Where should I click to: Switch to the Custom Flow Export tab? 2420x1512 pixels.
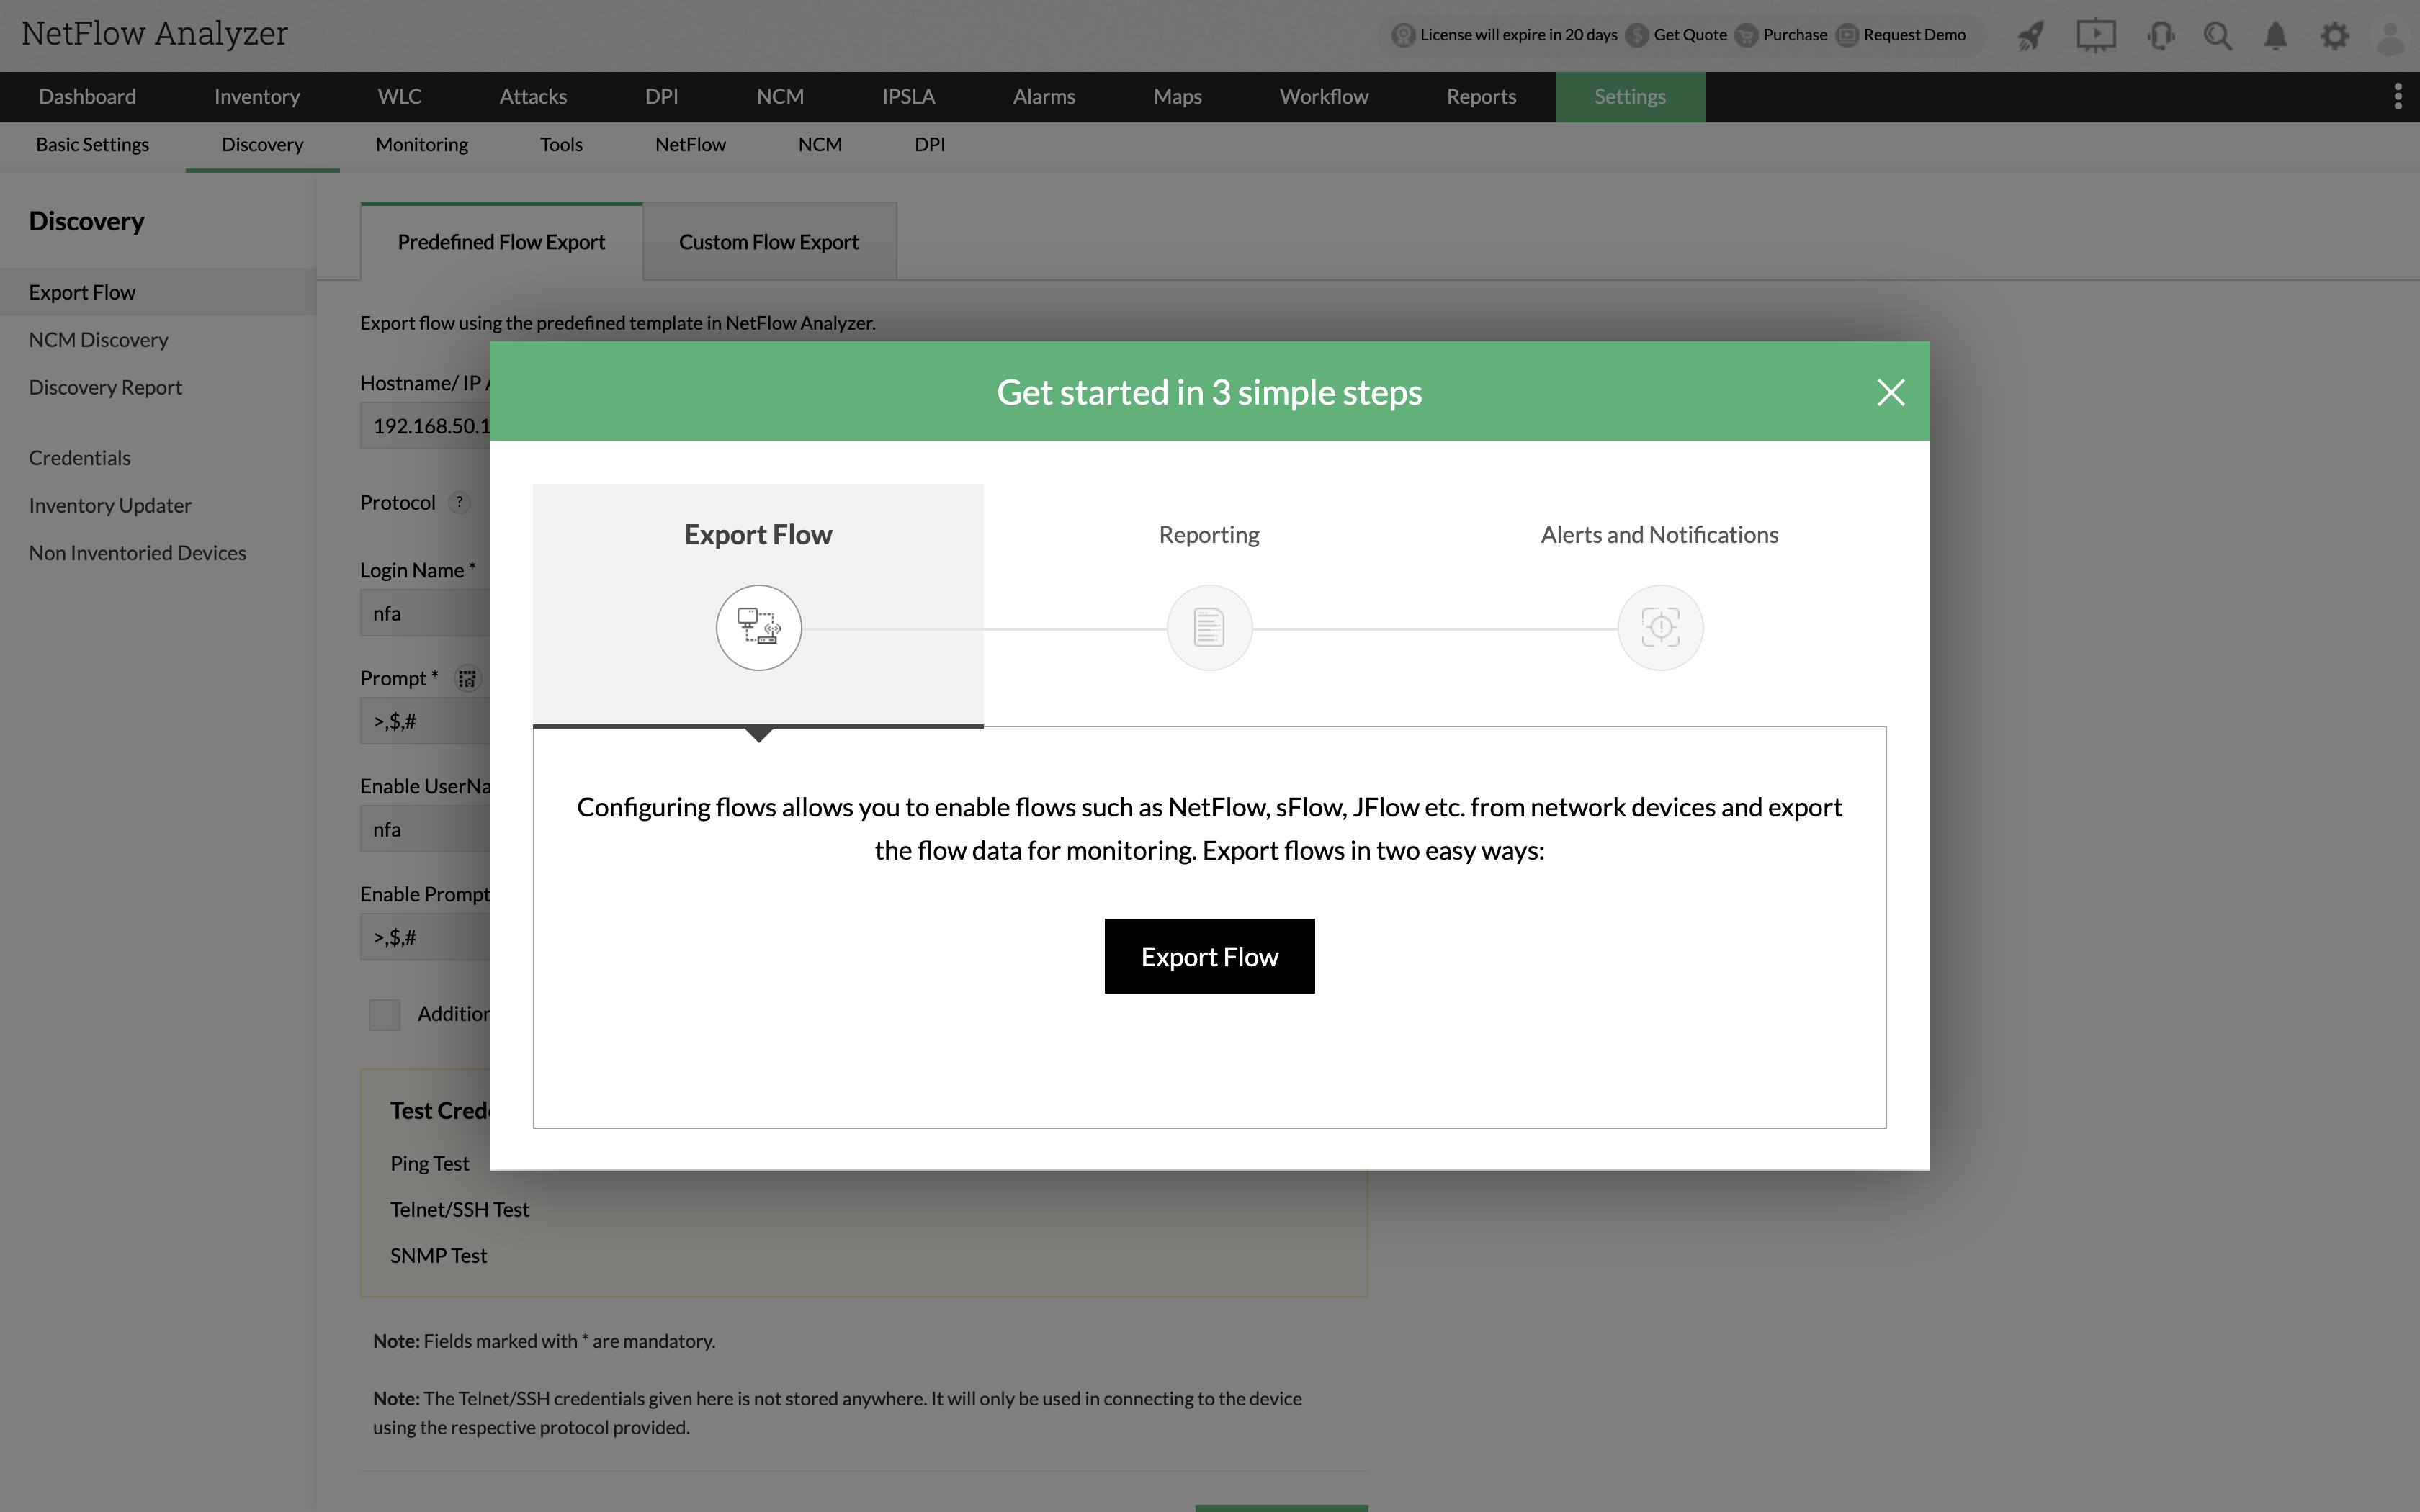coord(768,242)
